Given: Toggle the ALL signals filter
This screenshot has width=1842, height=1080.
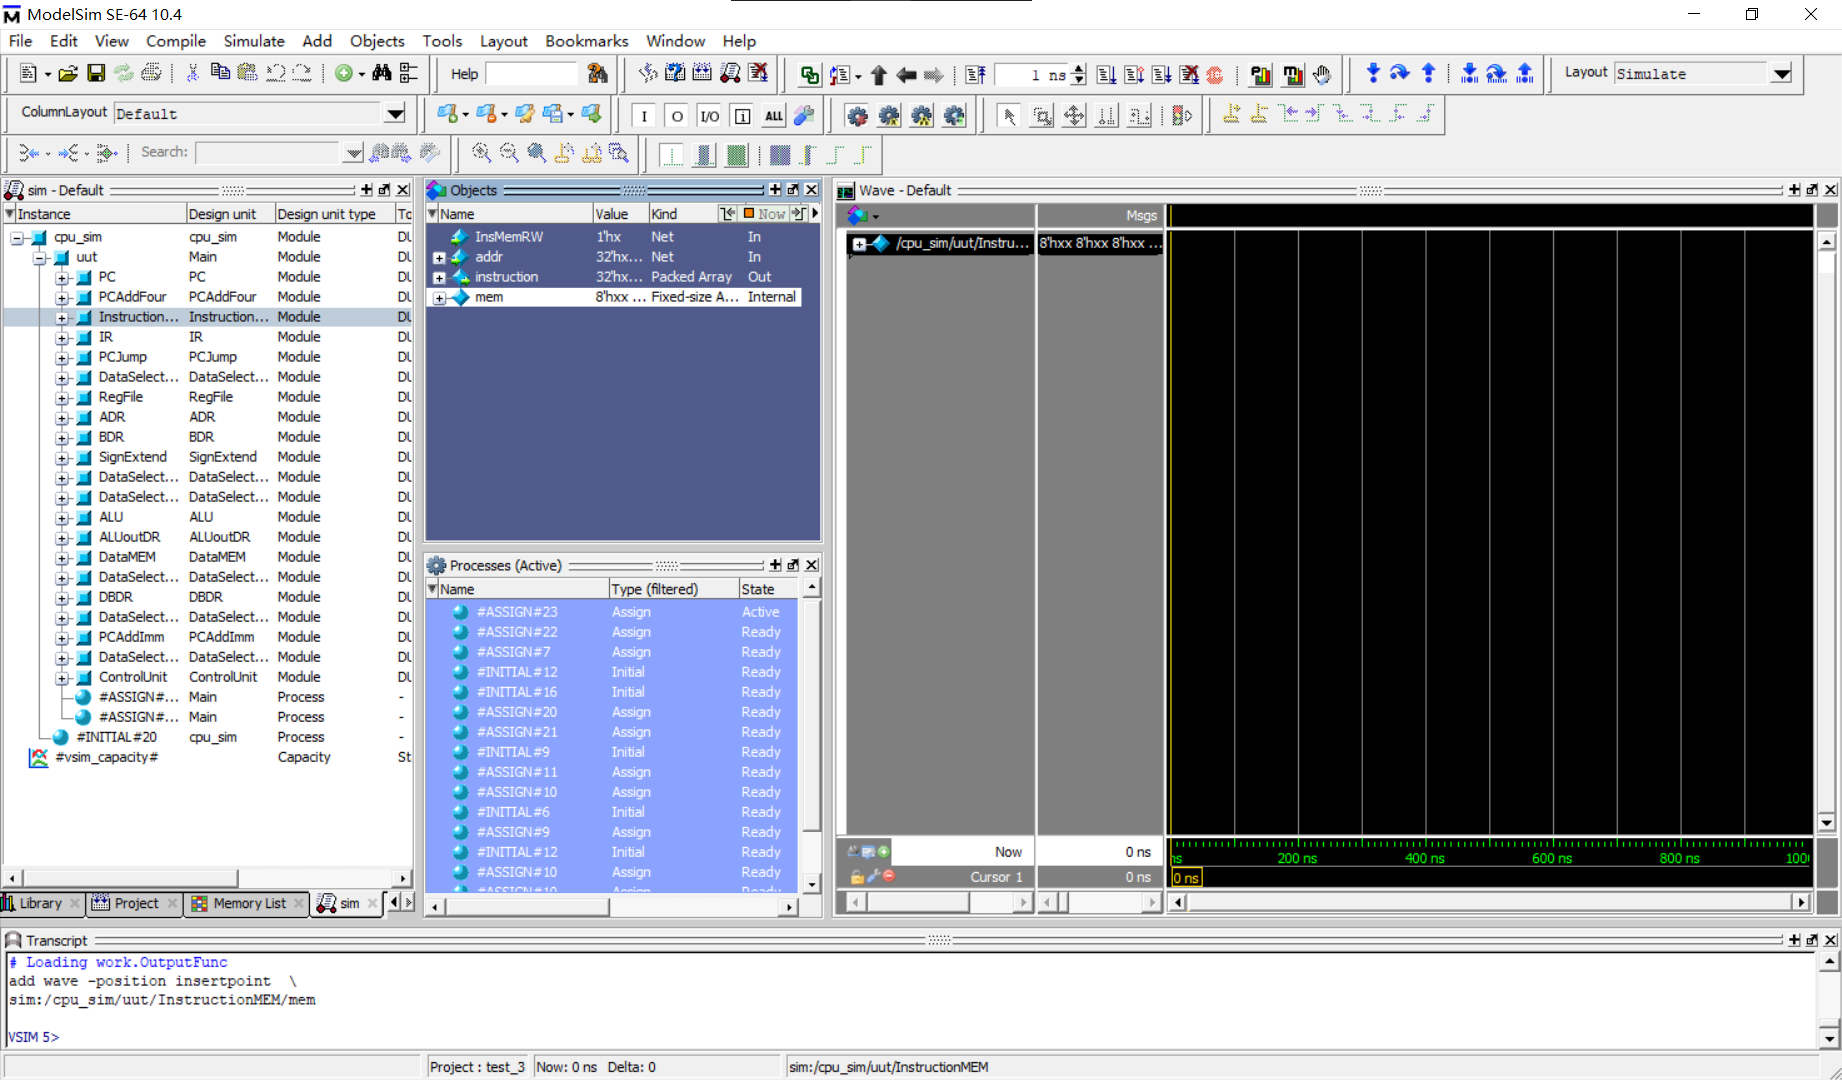Looking at the screenshot, I should (x=774, y=116).
